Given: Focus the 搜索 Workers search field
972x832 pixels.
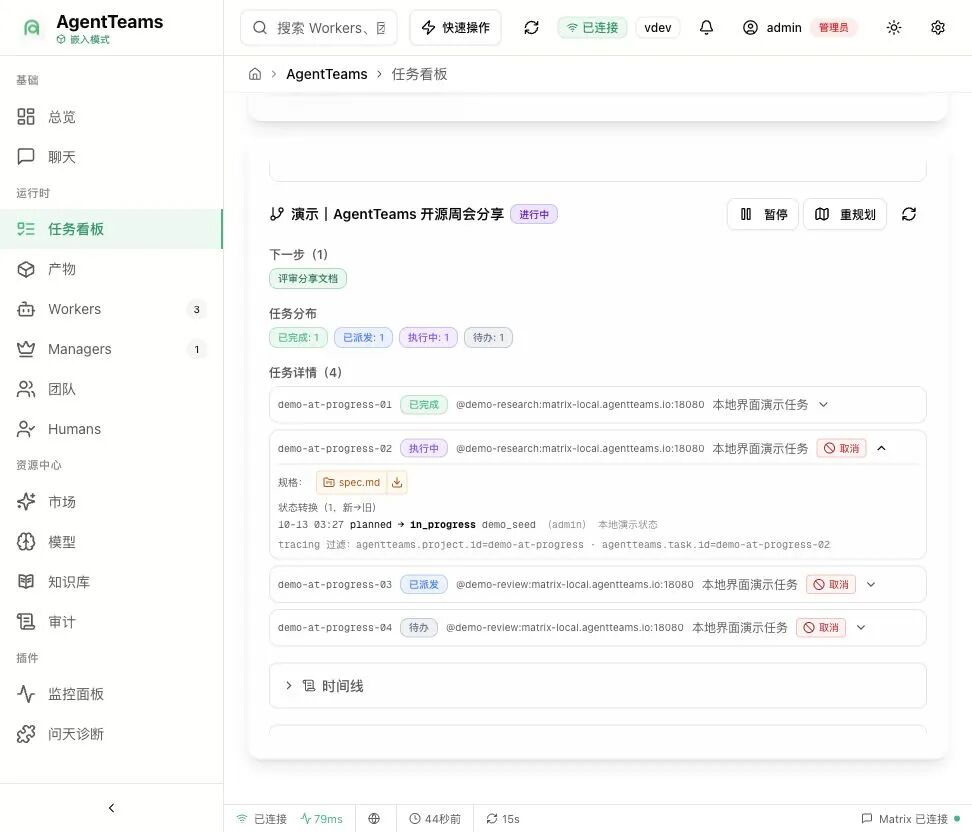Looking at the screenshot, I should [x=319, y=28].
